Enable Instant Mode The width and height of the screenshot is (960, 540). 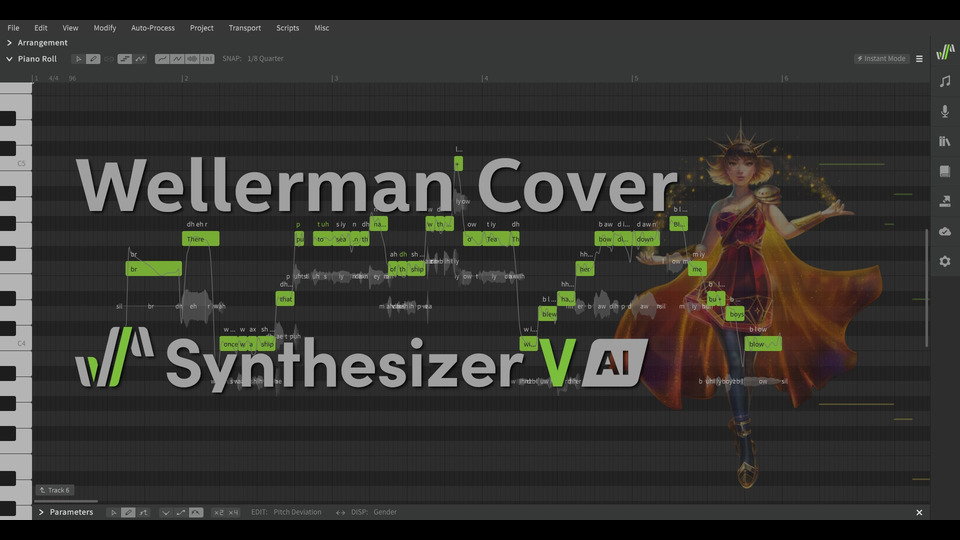pos(882,59)
